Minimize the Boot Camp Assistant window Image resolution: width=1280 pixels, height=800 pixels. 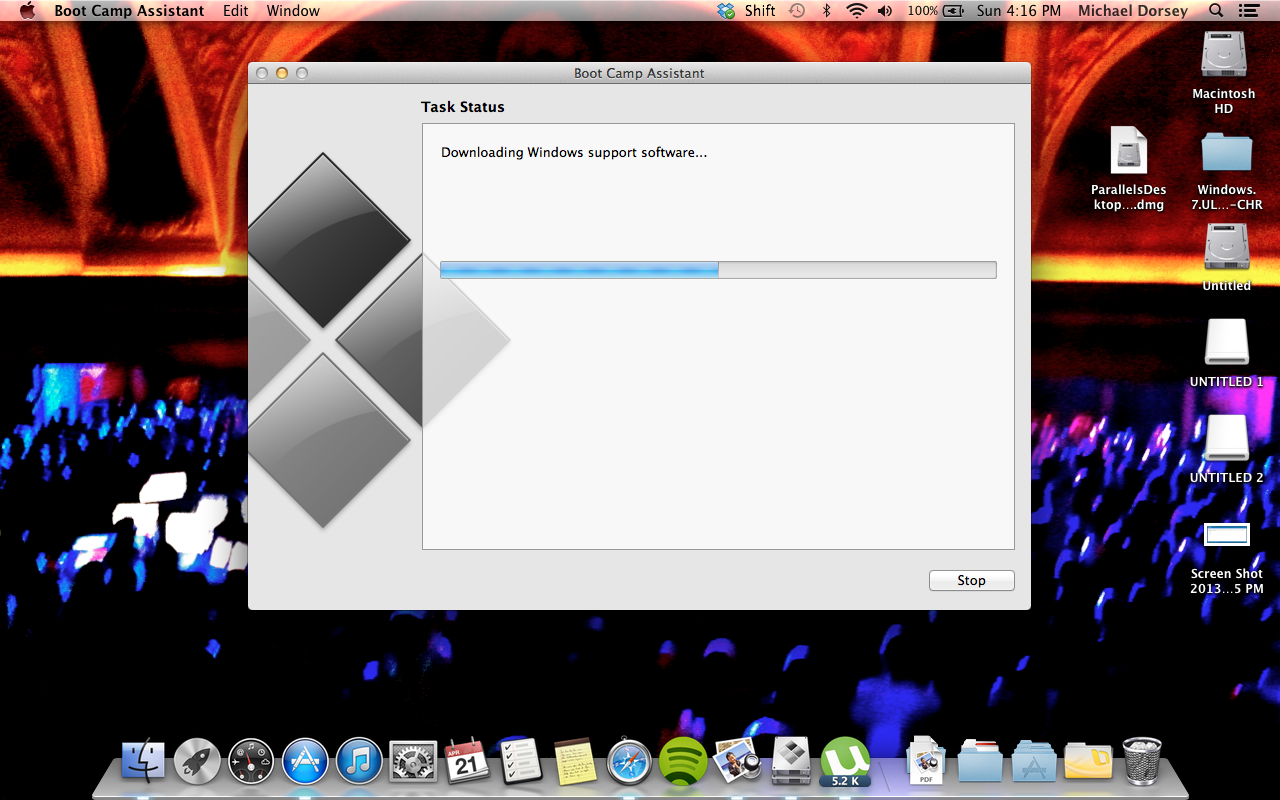pos(282,73)
